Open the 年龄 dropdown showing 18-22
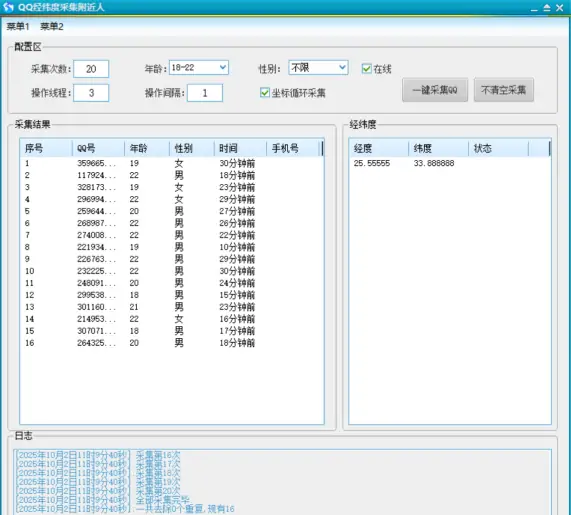 tap(199, 68)
